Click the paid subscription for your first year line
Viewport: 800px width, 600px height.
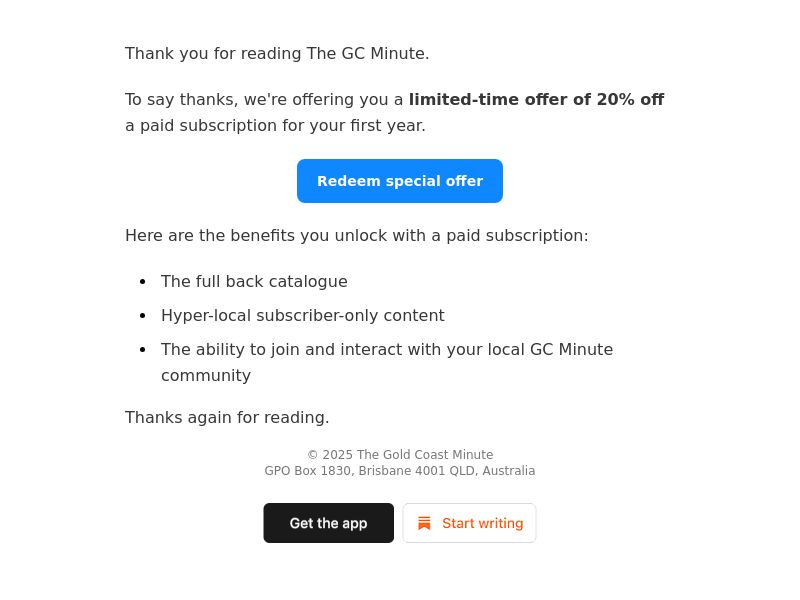point(276,126)
